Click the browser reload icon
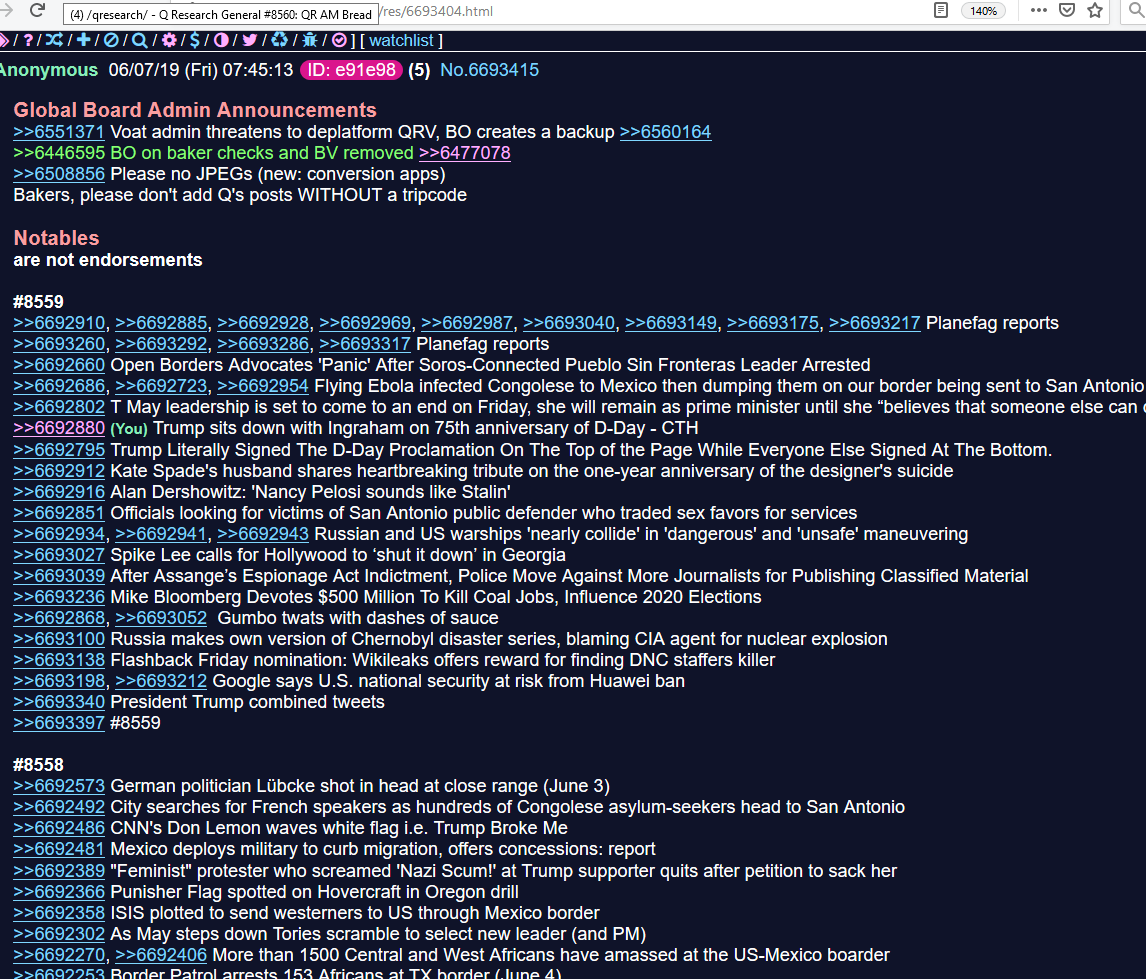 [x=37, y=10]
